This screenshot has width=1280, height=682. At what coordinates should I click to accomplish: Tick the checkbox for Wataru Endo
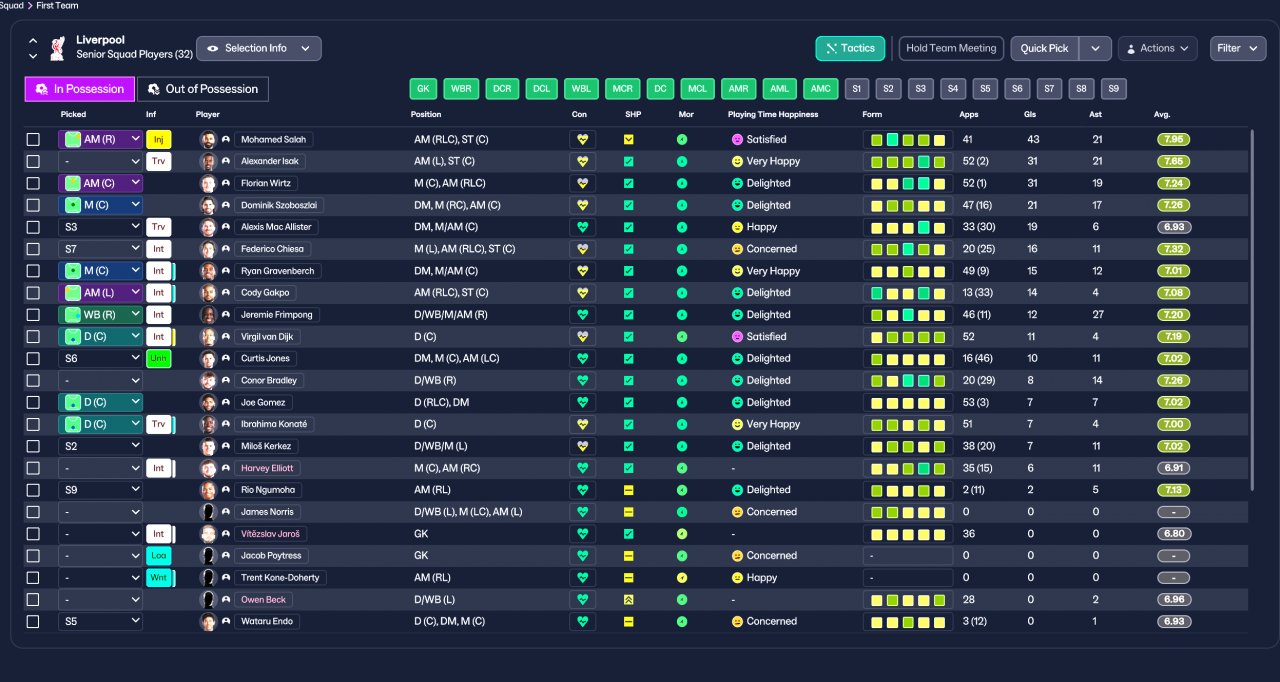(33, 622)
